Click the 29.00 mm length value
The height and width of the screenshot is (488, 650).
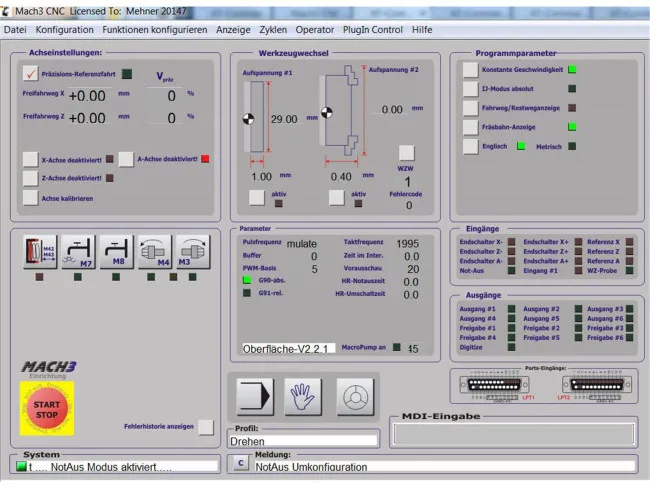pos(284,119)
